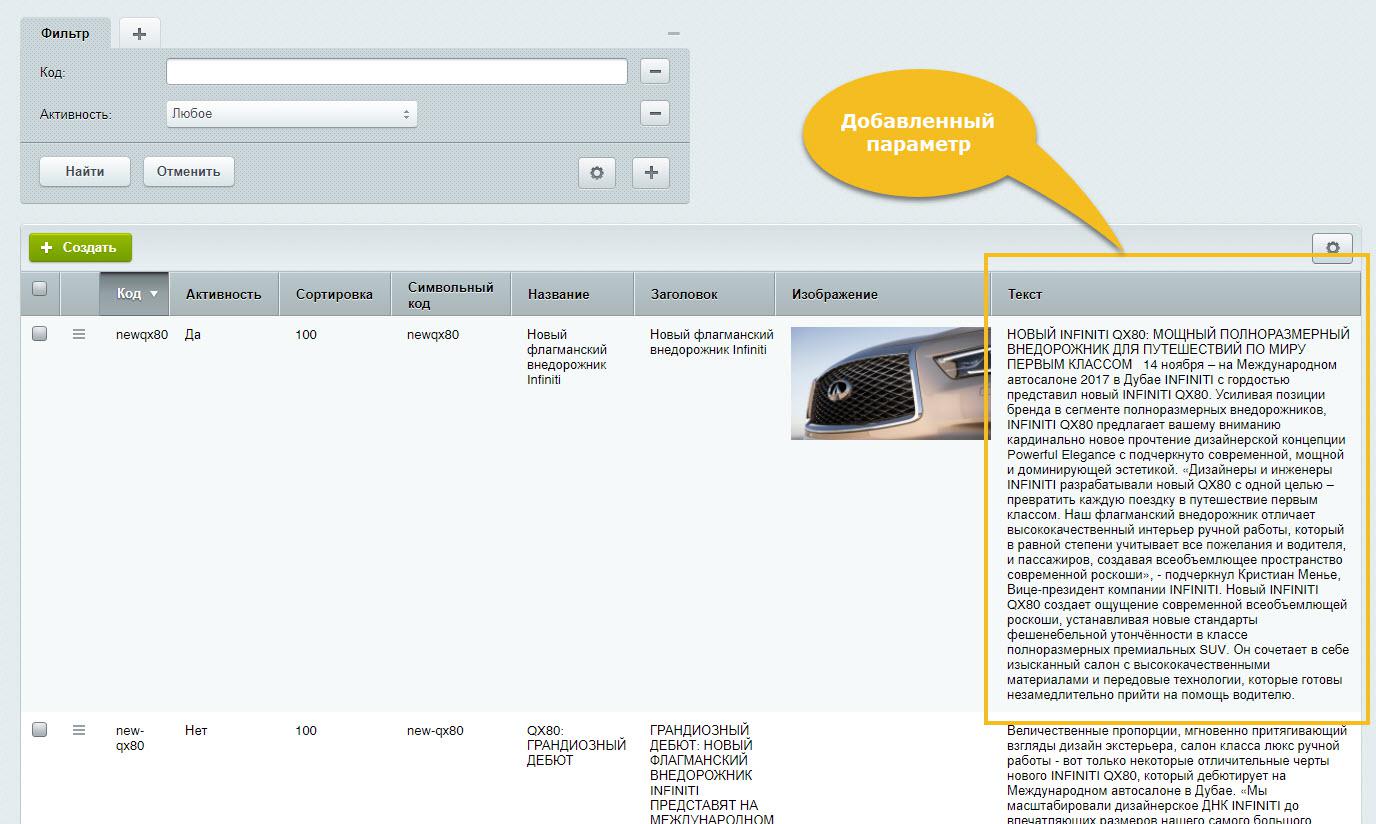Toggle sort arrow on Код column
1376x824 pixels.
(153, 294)
